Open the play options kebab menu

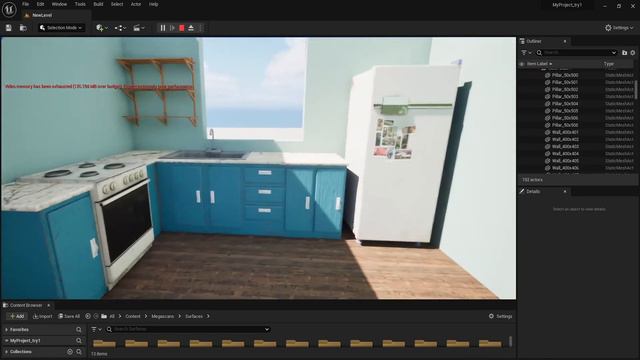200,28
